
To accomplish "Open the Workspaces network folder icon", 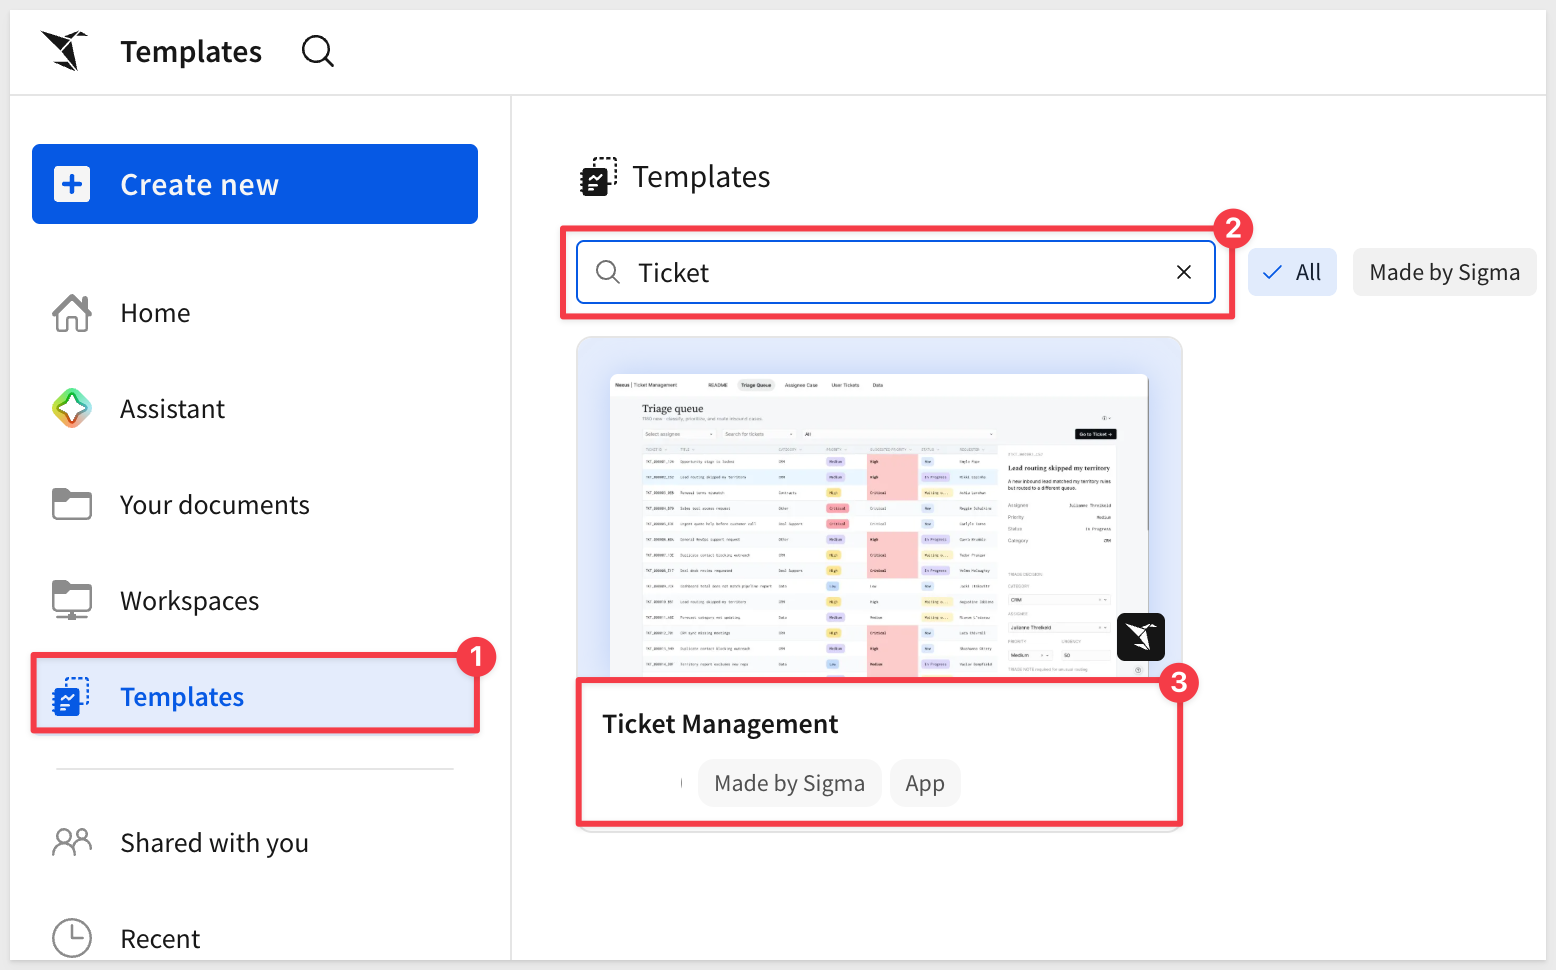I will [x=72, y=600].
